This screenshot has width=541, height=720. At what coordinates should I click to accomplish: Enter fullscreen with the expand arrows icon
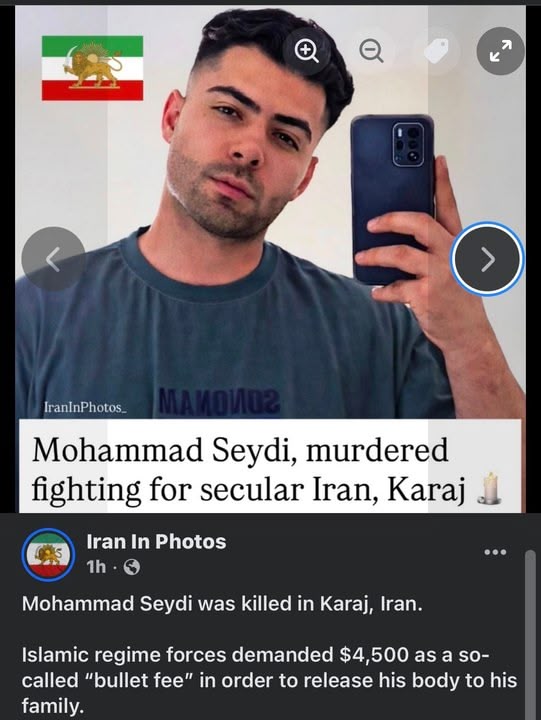(501, 51)
